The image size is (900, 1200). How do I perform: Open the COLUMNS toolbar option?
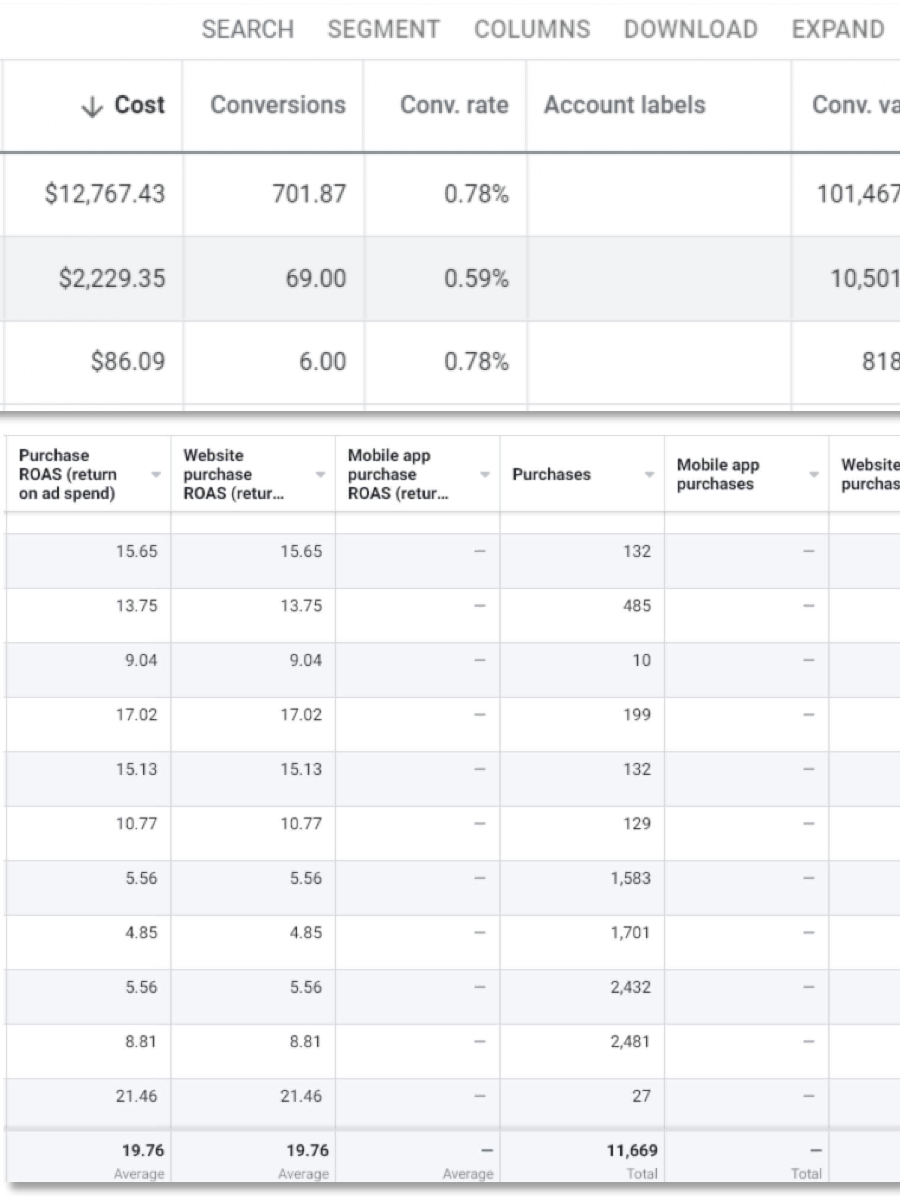click(532, 30)
